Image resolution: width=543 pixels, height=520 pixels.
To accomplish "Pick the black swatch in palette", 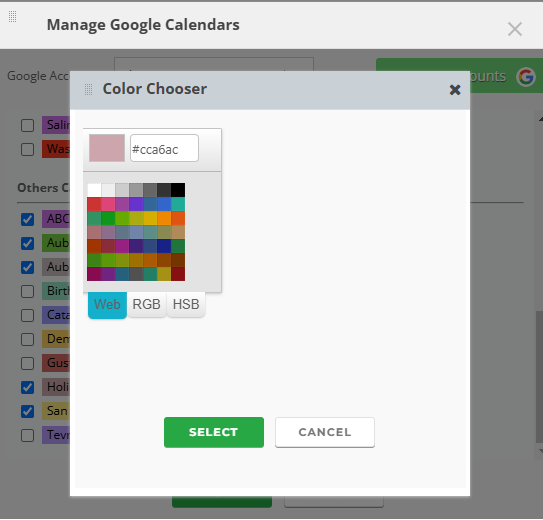I will click(178, 190).
